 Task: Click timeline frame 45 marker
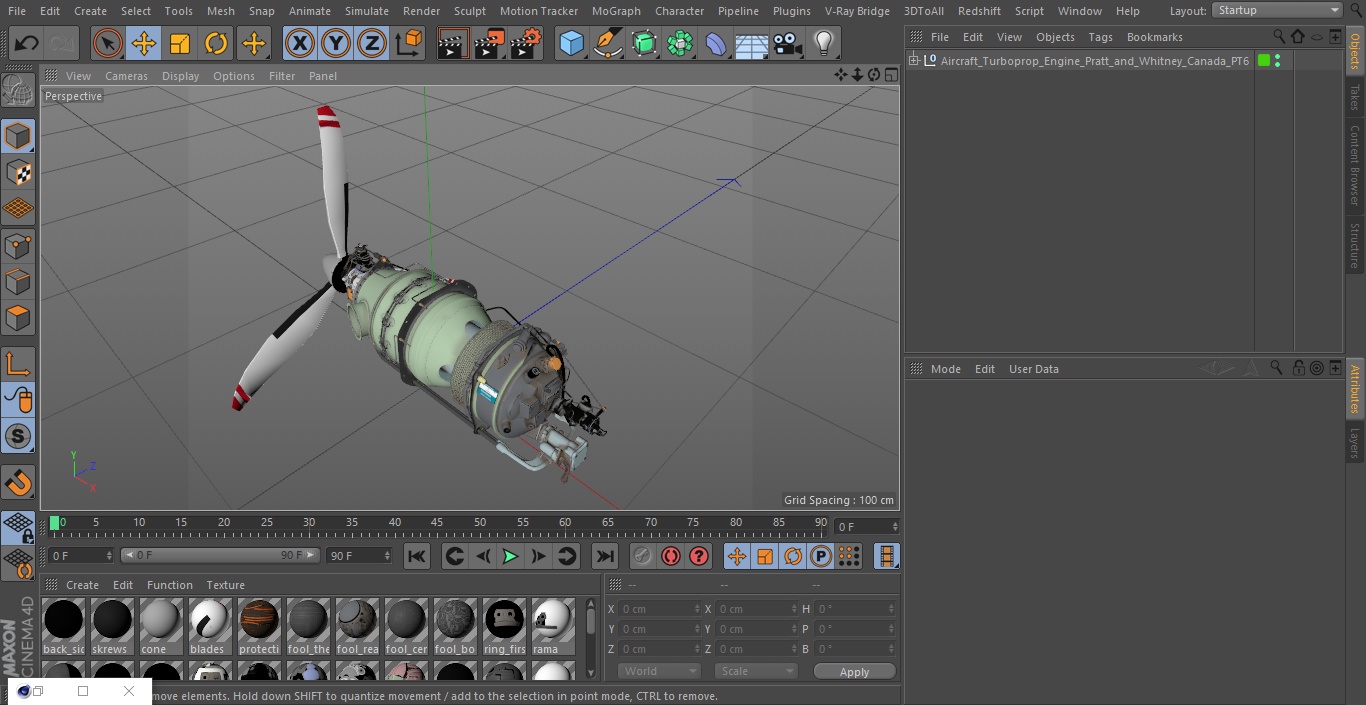437,523
